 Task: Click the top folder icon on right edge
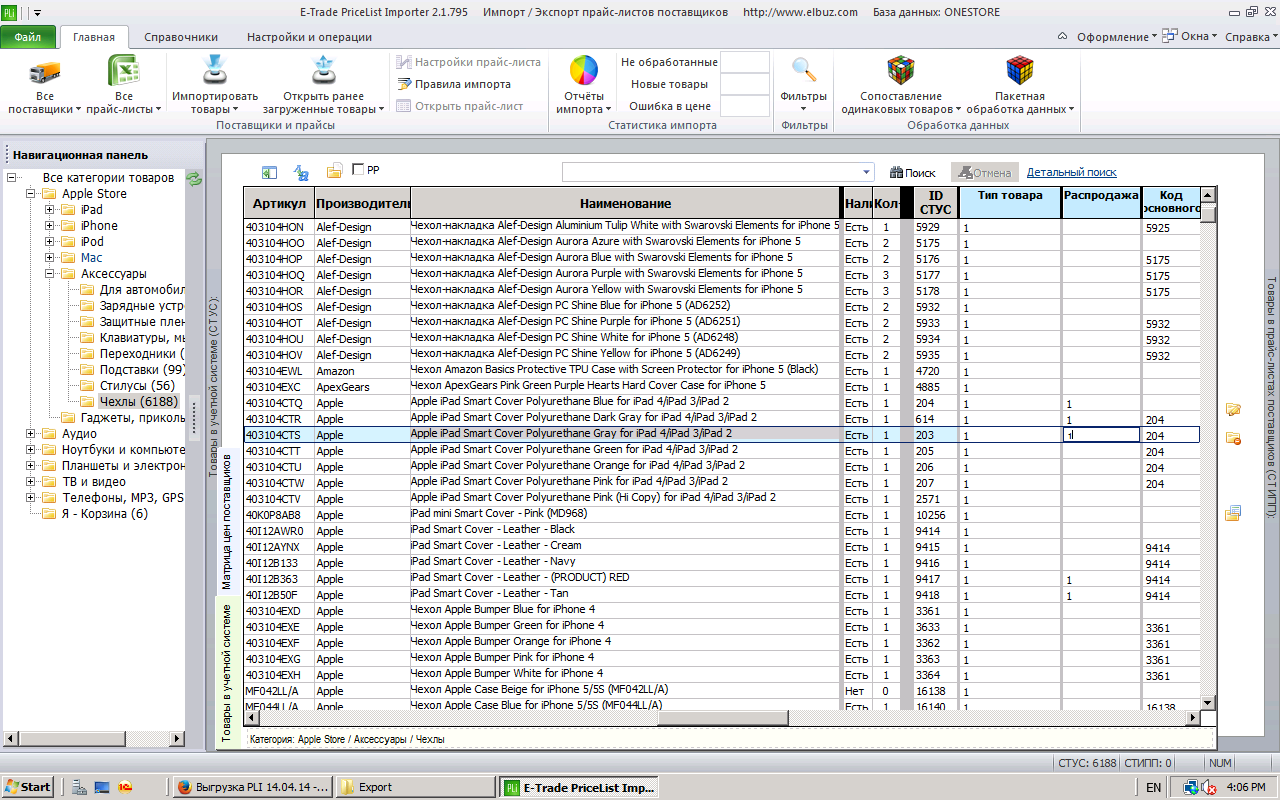(x=1233, y=409)
